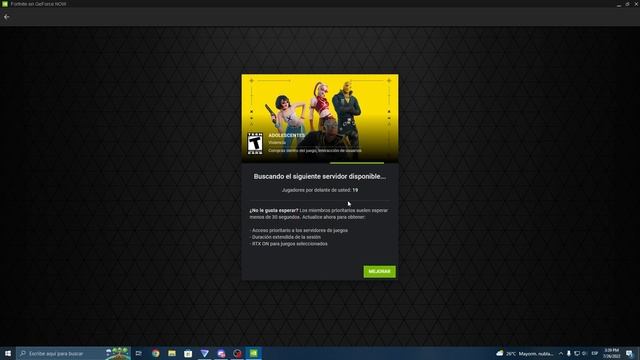The image size is (640, 360).
Task: Open File Explorer from the taskbar
Action: click(x=172, y=353)
